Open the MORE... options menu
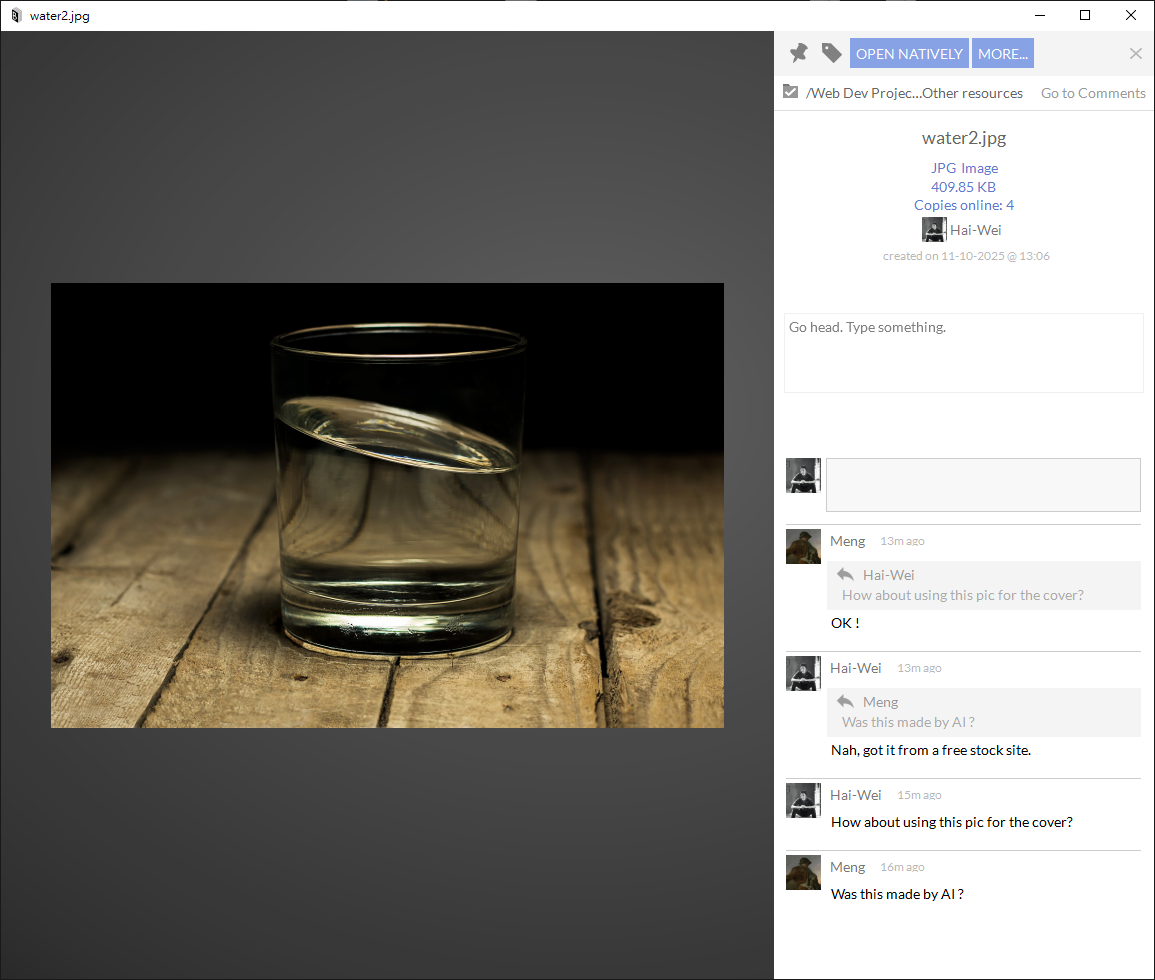This screenshot has height=980, width=1155. point(1002,54)
